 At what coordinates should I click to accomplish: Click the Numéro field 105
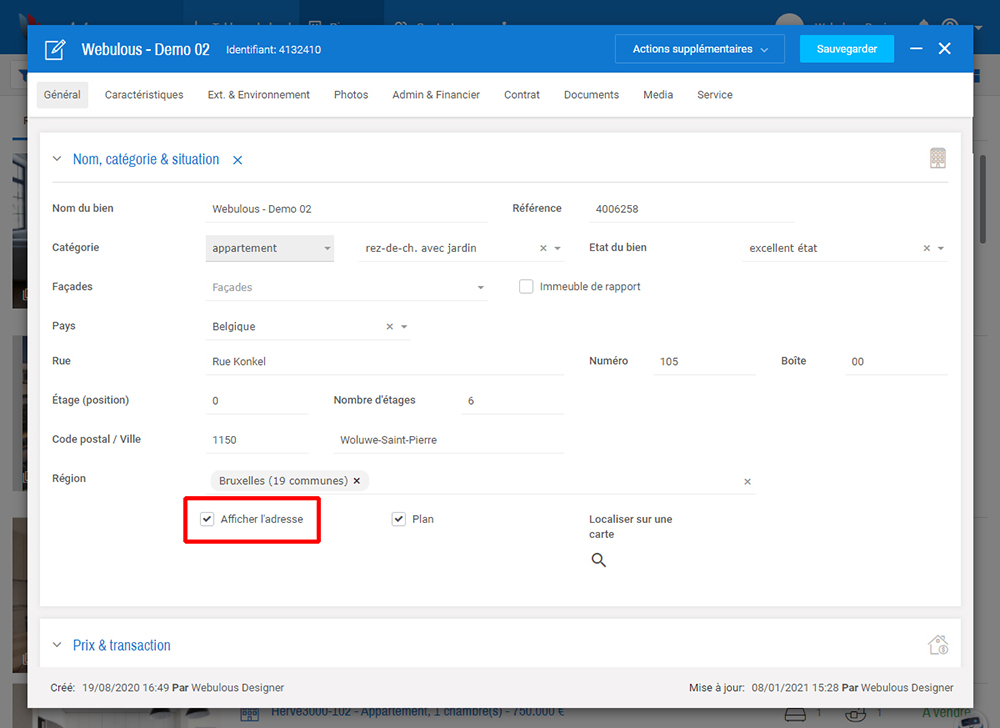[704, 361]
